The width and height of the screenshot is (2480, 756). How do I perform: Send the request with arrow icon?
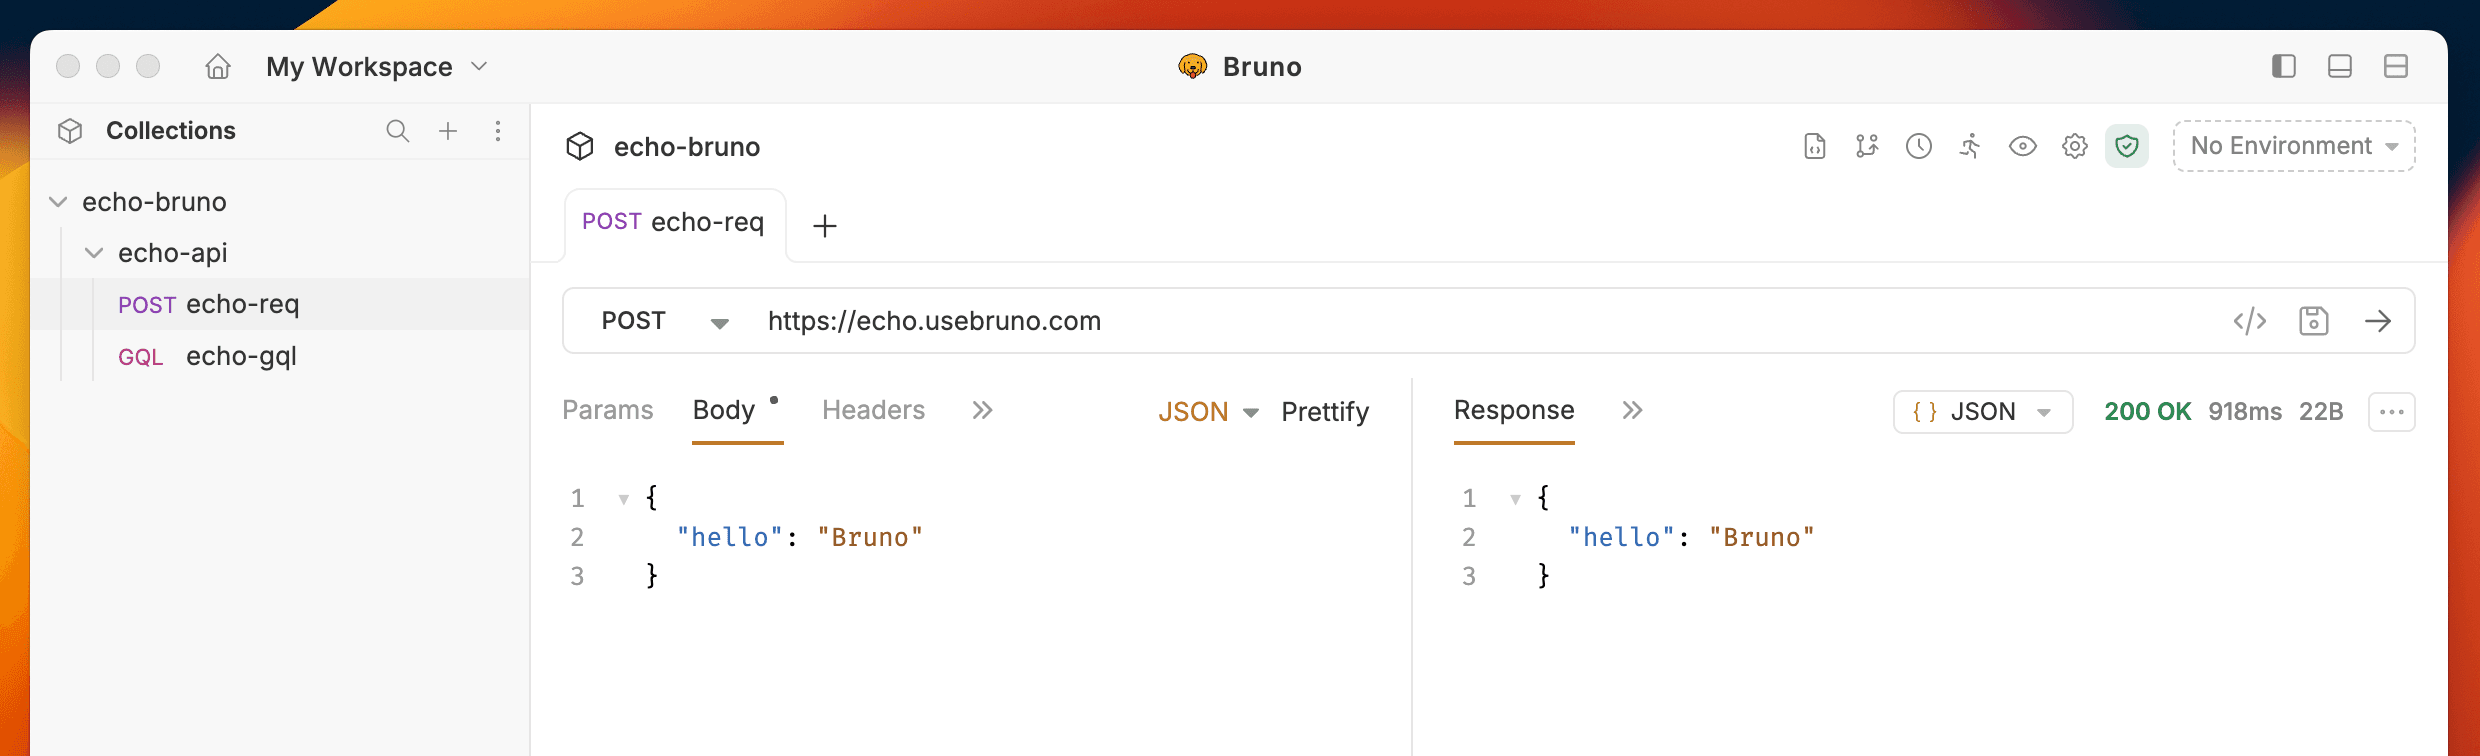2378,321
